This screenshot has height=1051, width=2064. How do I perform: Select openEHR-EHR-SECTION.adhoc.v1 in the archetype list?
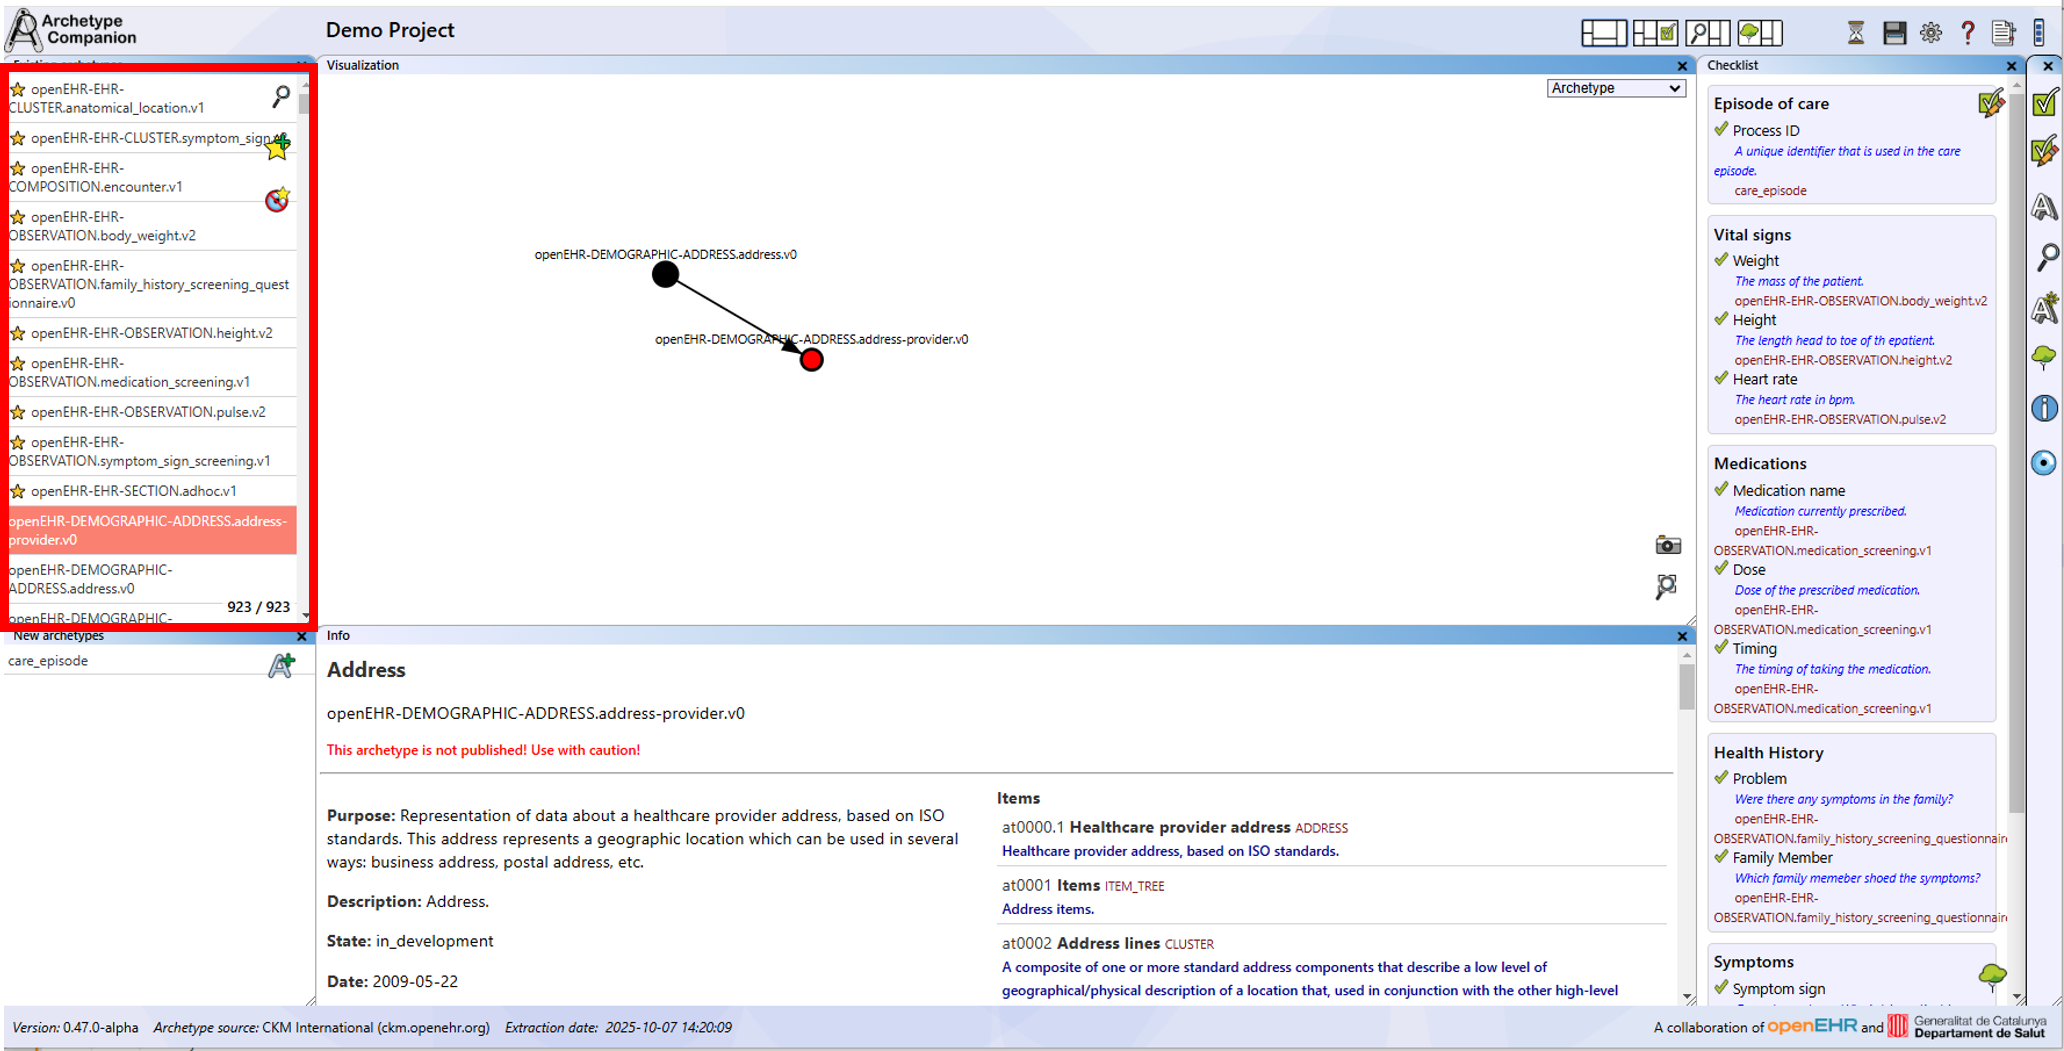[133, 491]
